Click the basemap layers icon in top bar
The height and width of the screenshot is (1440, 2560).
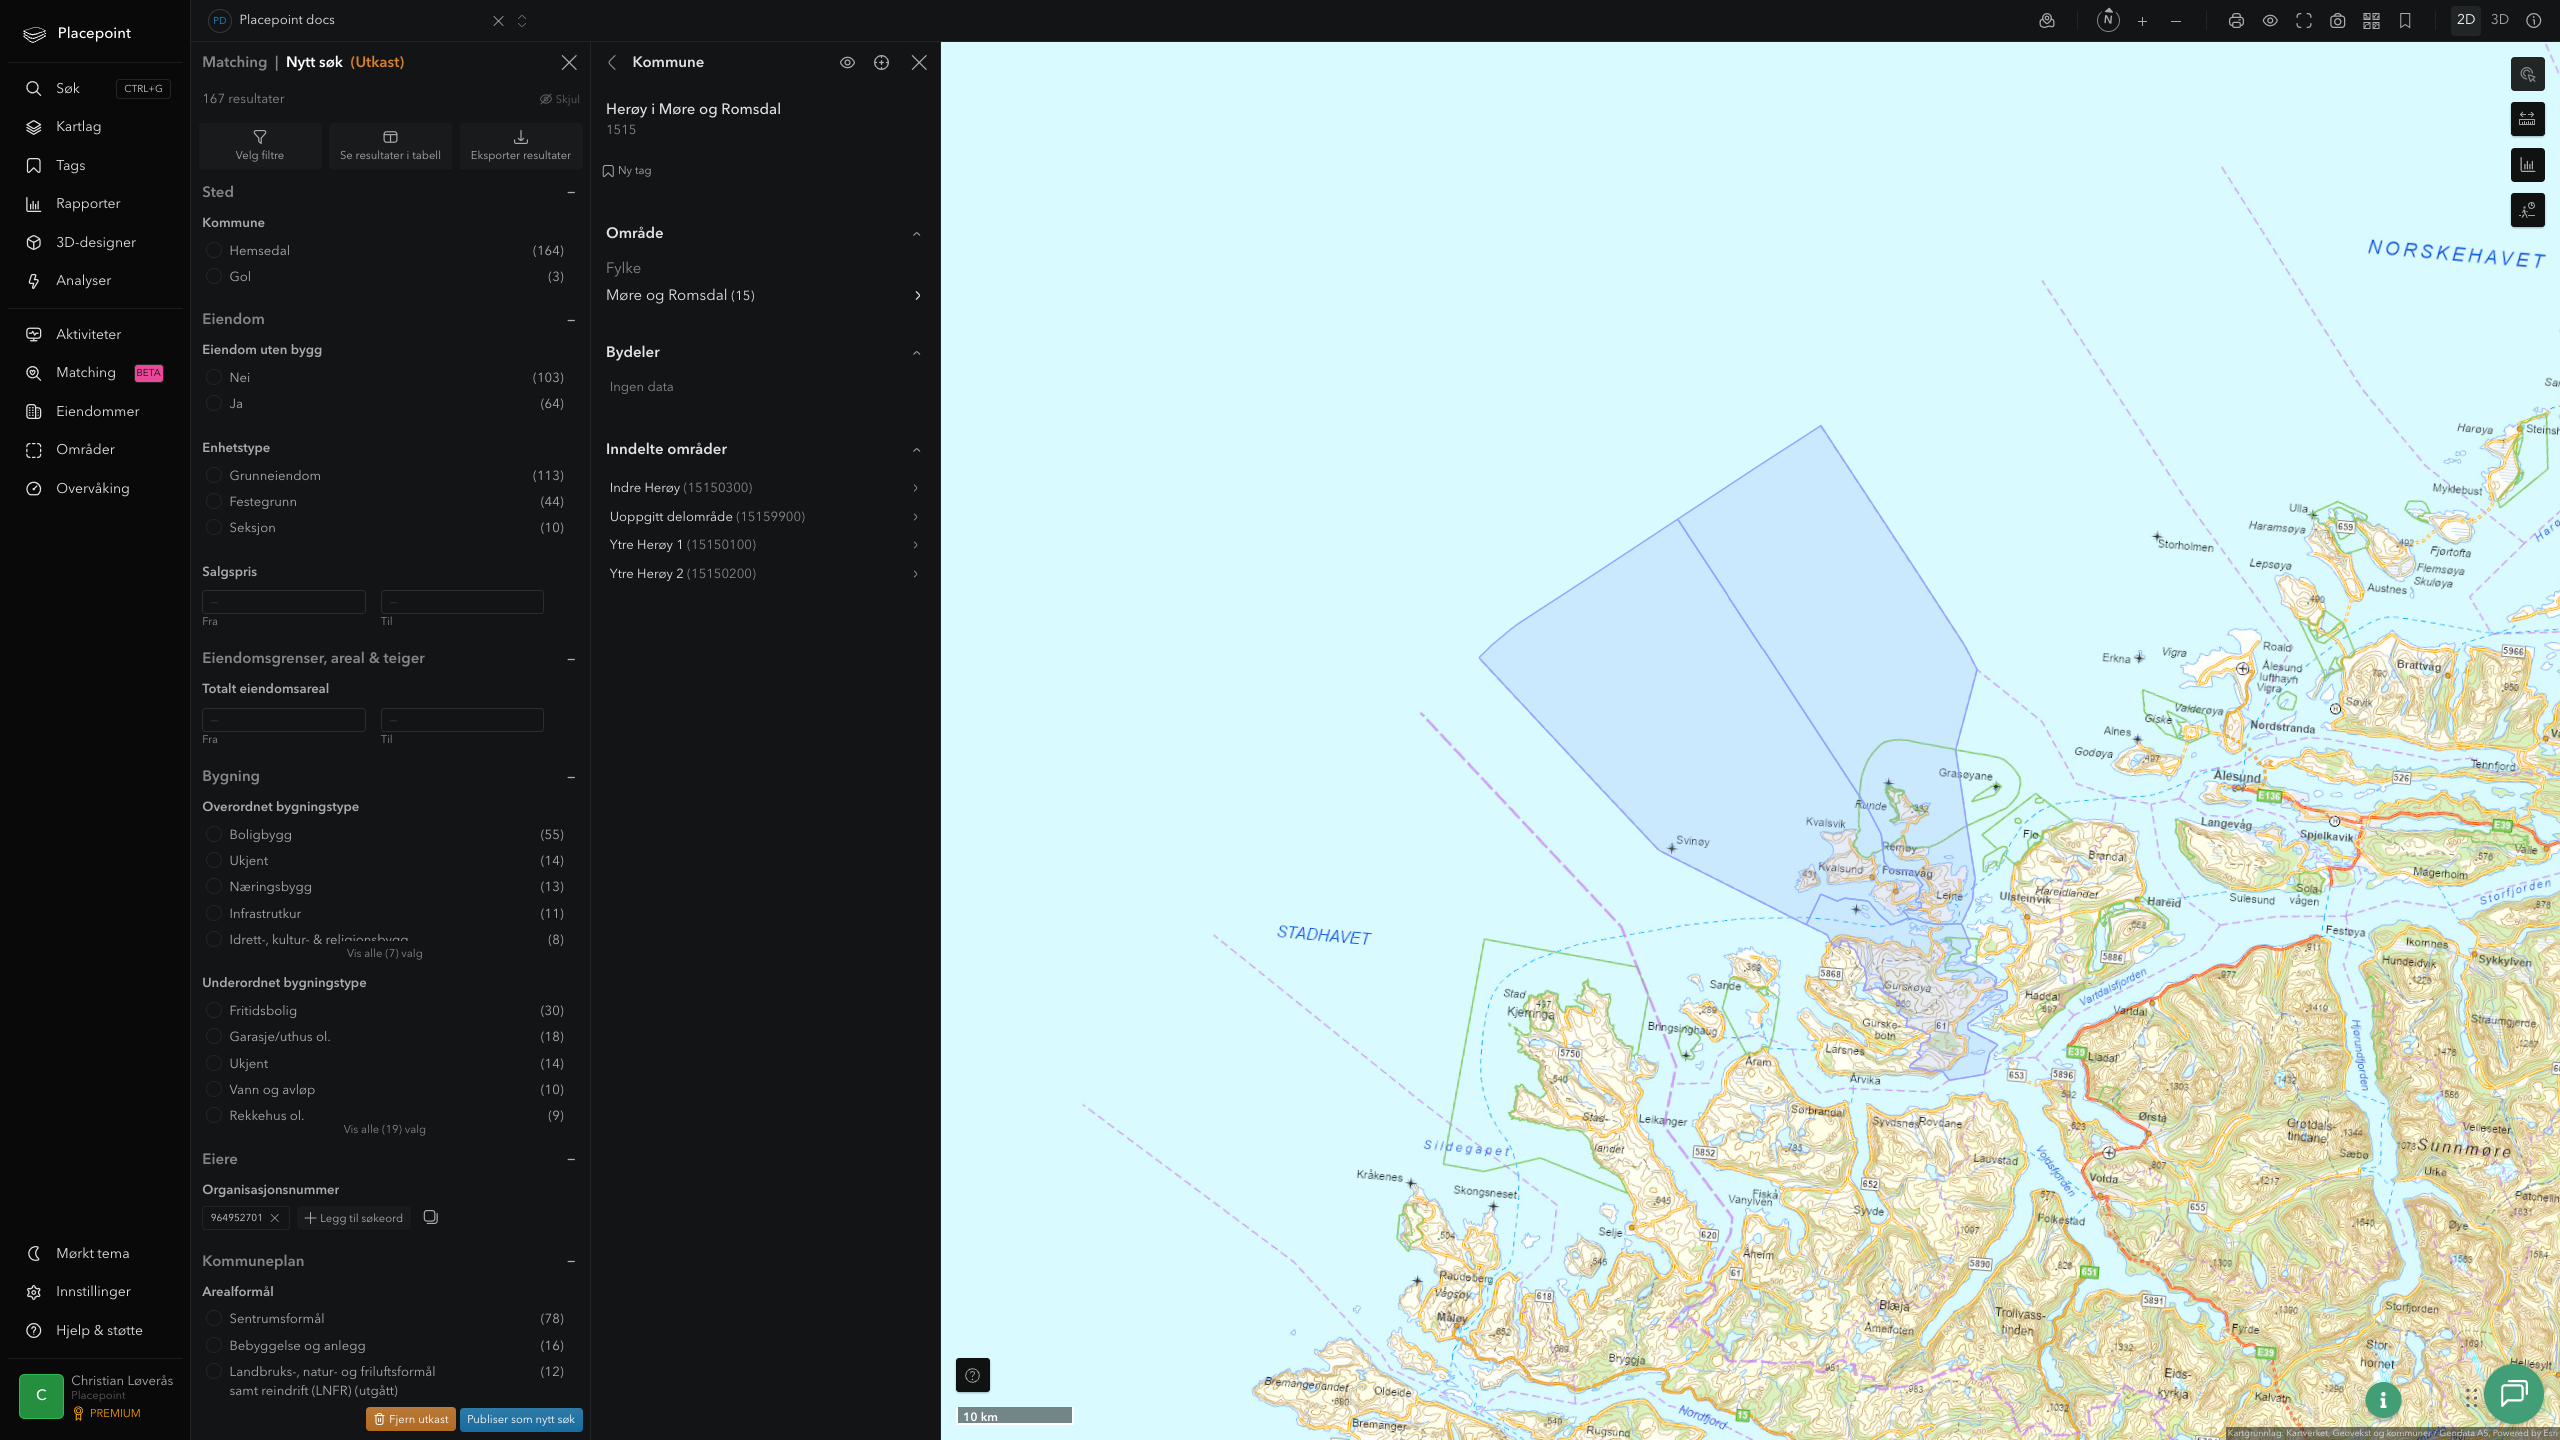click(2047, 21)
